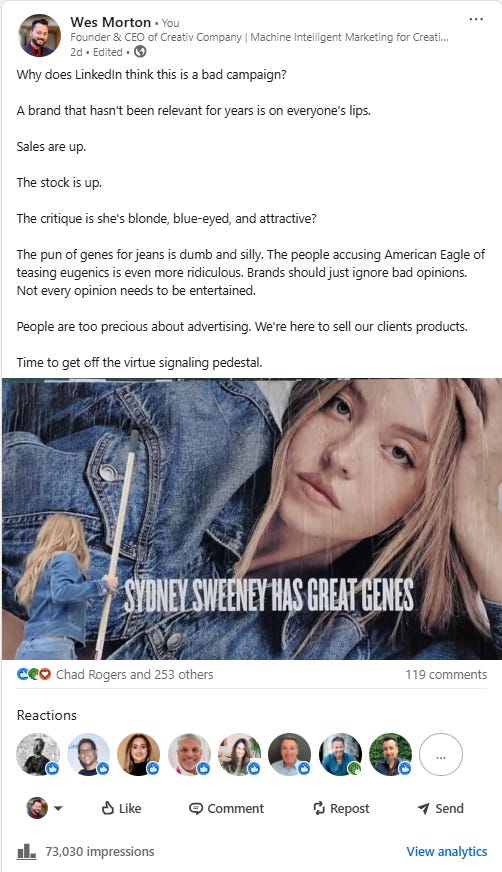Click the globe public visibility icon
This screenshot has width=502, height=872.
tap(141, 52)
